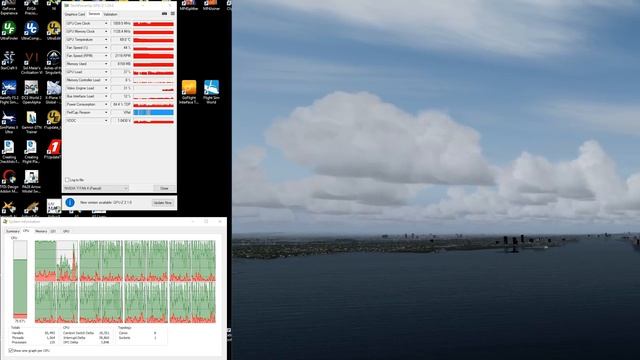Click the blue PerfCap Reason graph bar
640x360 pixels.
[153, 112]
